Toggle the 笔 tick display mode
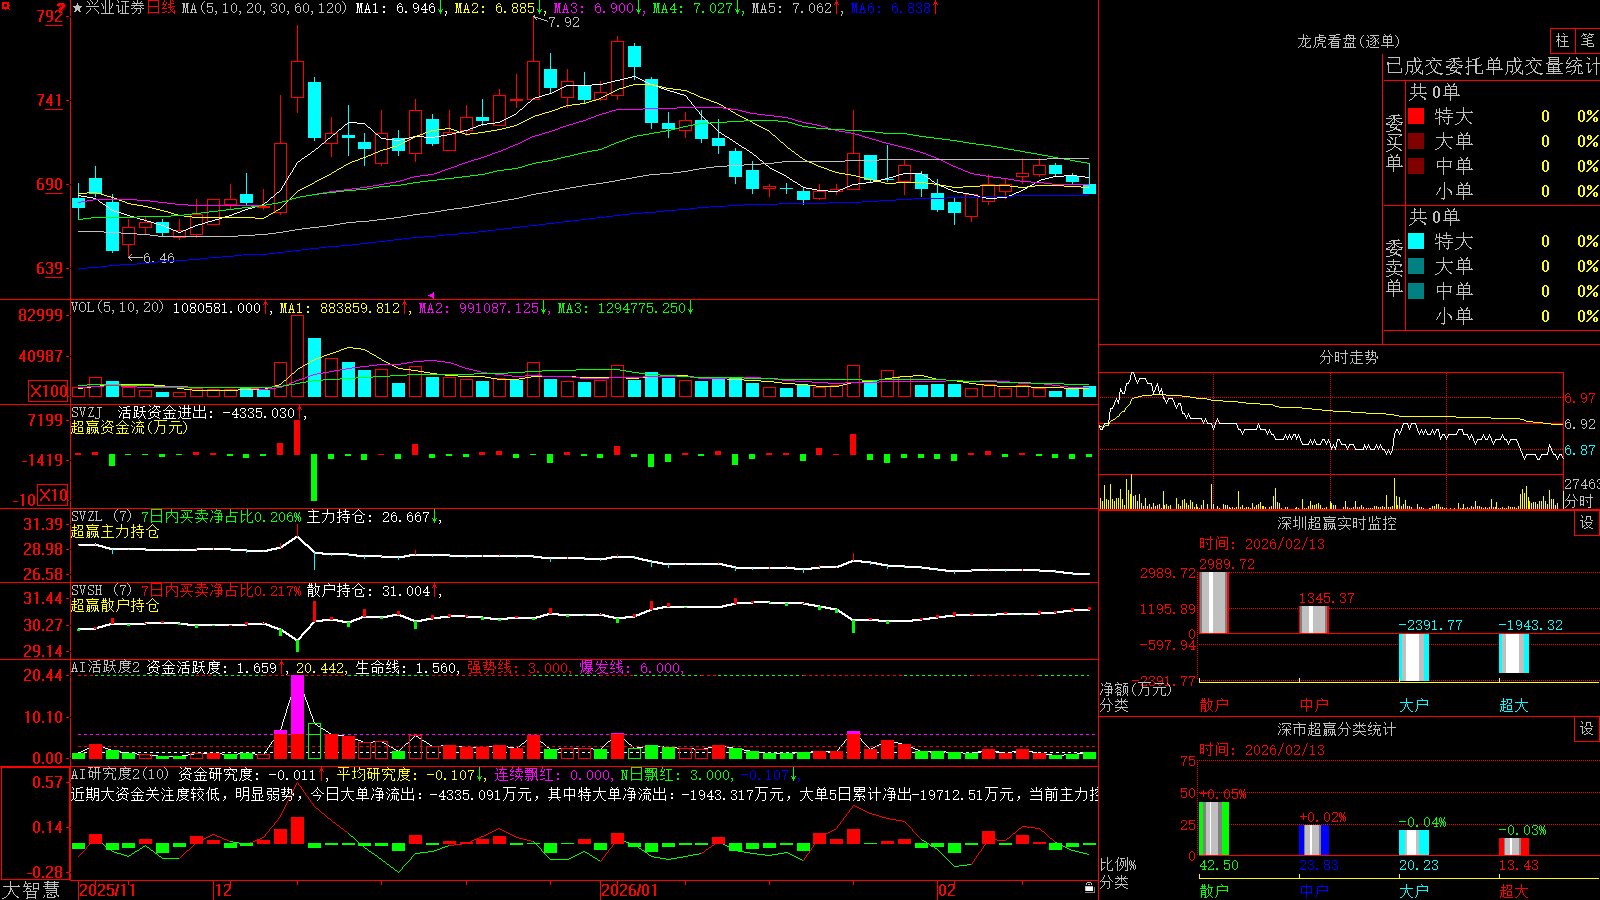This screenshot has height=900, width=1600. coord(1587,40)
